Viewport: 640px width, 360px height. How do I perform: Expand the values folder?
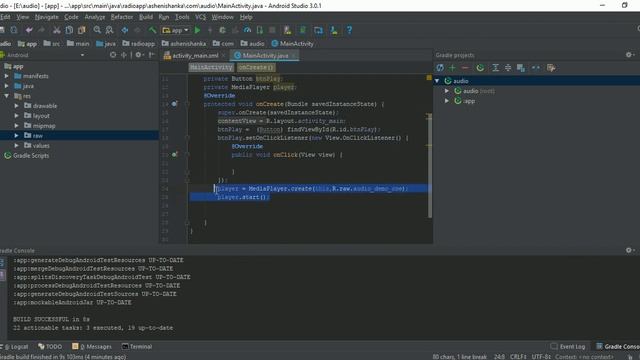pos(17,145)
